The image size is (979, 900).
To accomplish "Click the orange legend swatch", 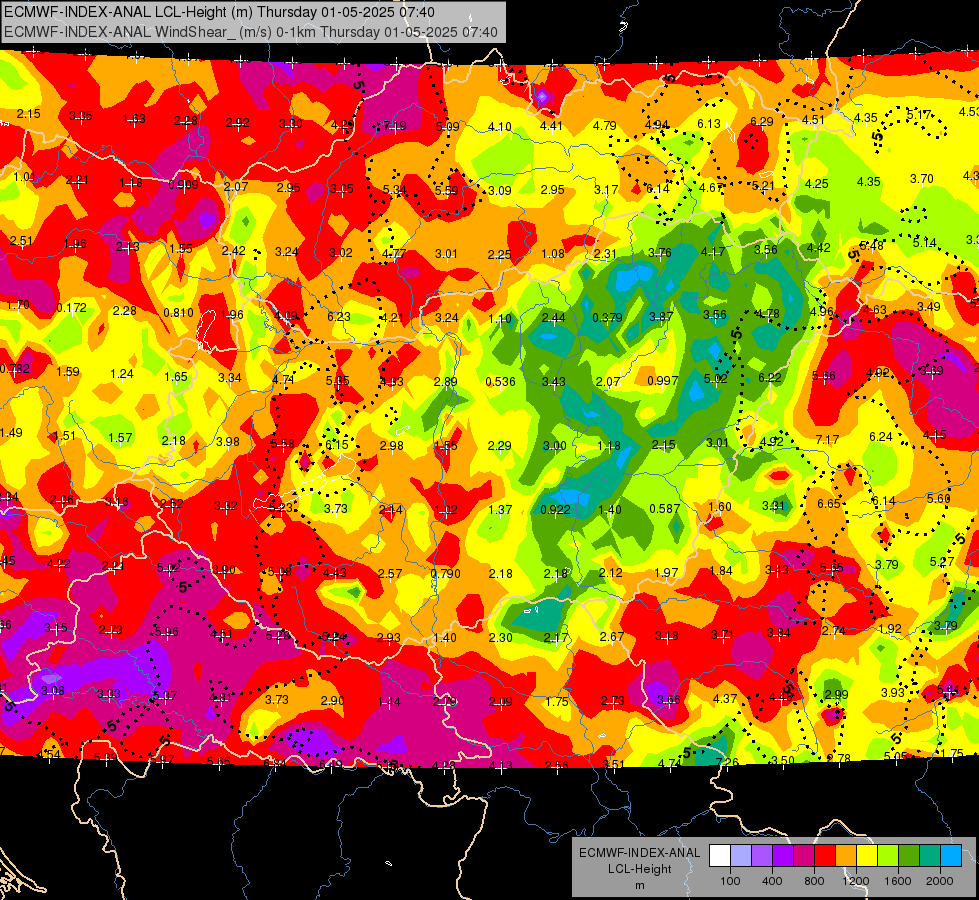I will click(x=846, y=856).
